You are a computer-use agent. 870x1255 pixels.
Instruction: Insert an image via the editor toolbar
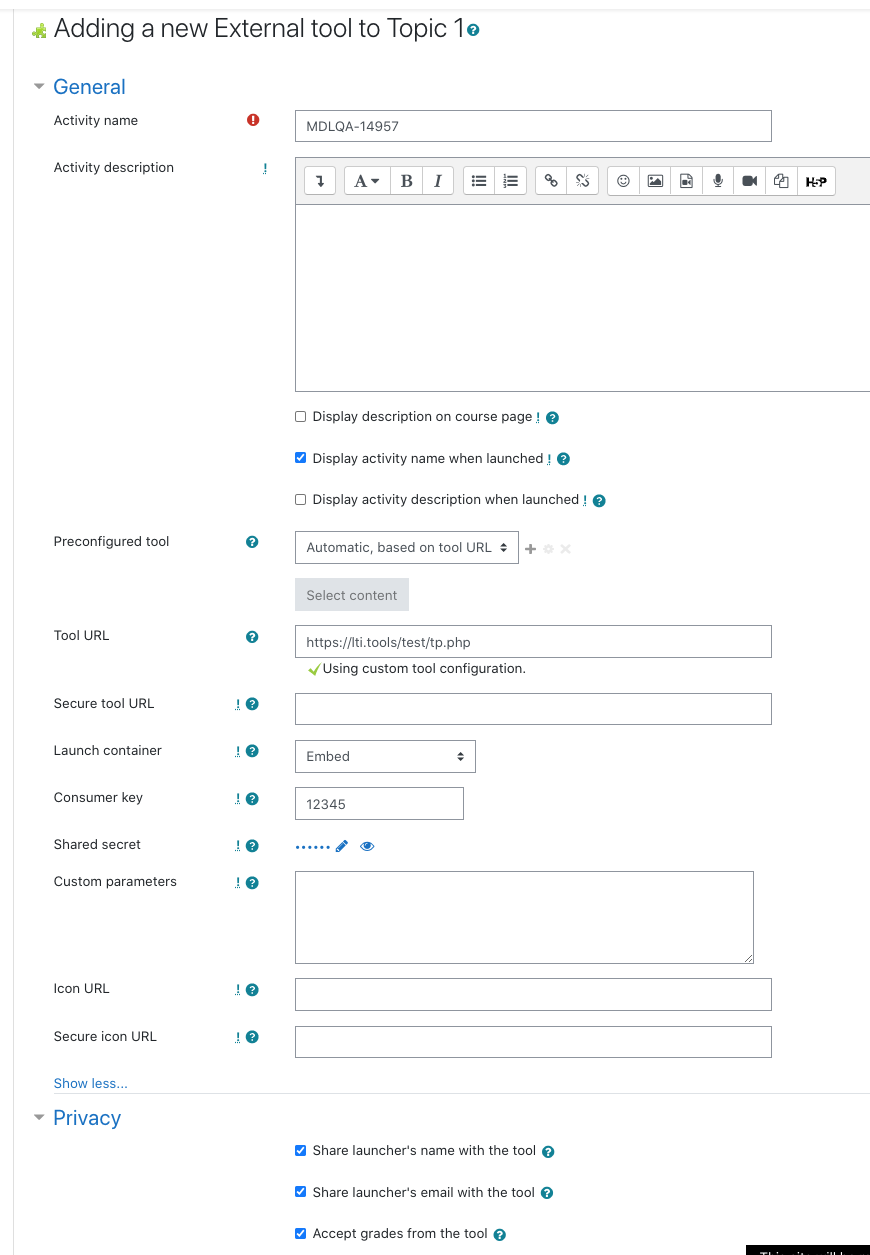coord(655,181)
